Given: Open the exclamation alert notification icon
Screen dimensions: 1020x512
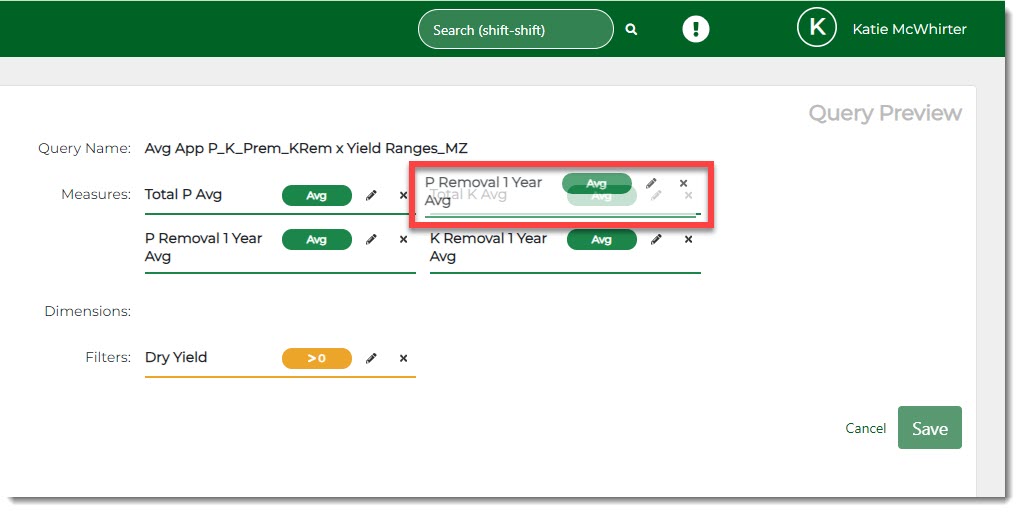Looking at the screenshot, I should click(x=695, y=29).
